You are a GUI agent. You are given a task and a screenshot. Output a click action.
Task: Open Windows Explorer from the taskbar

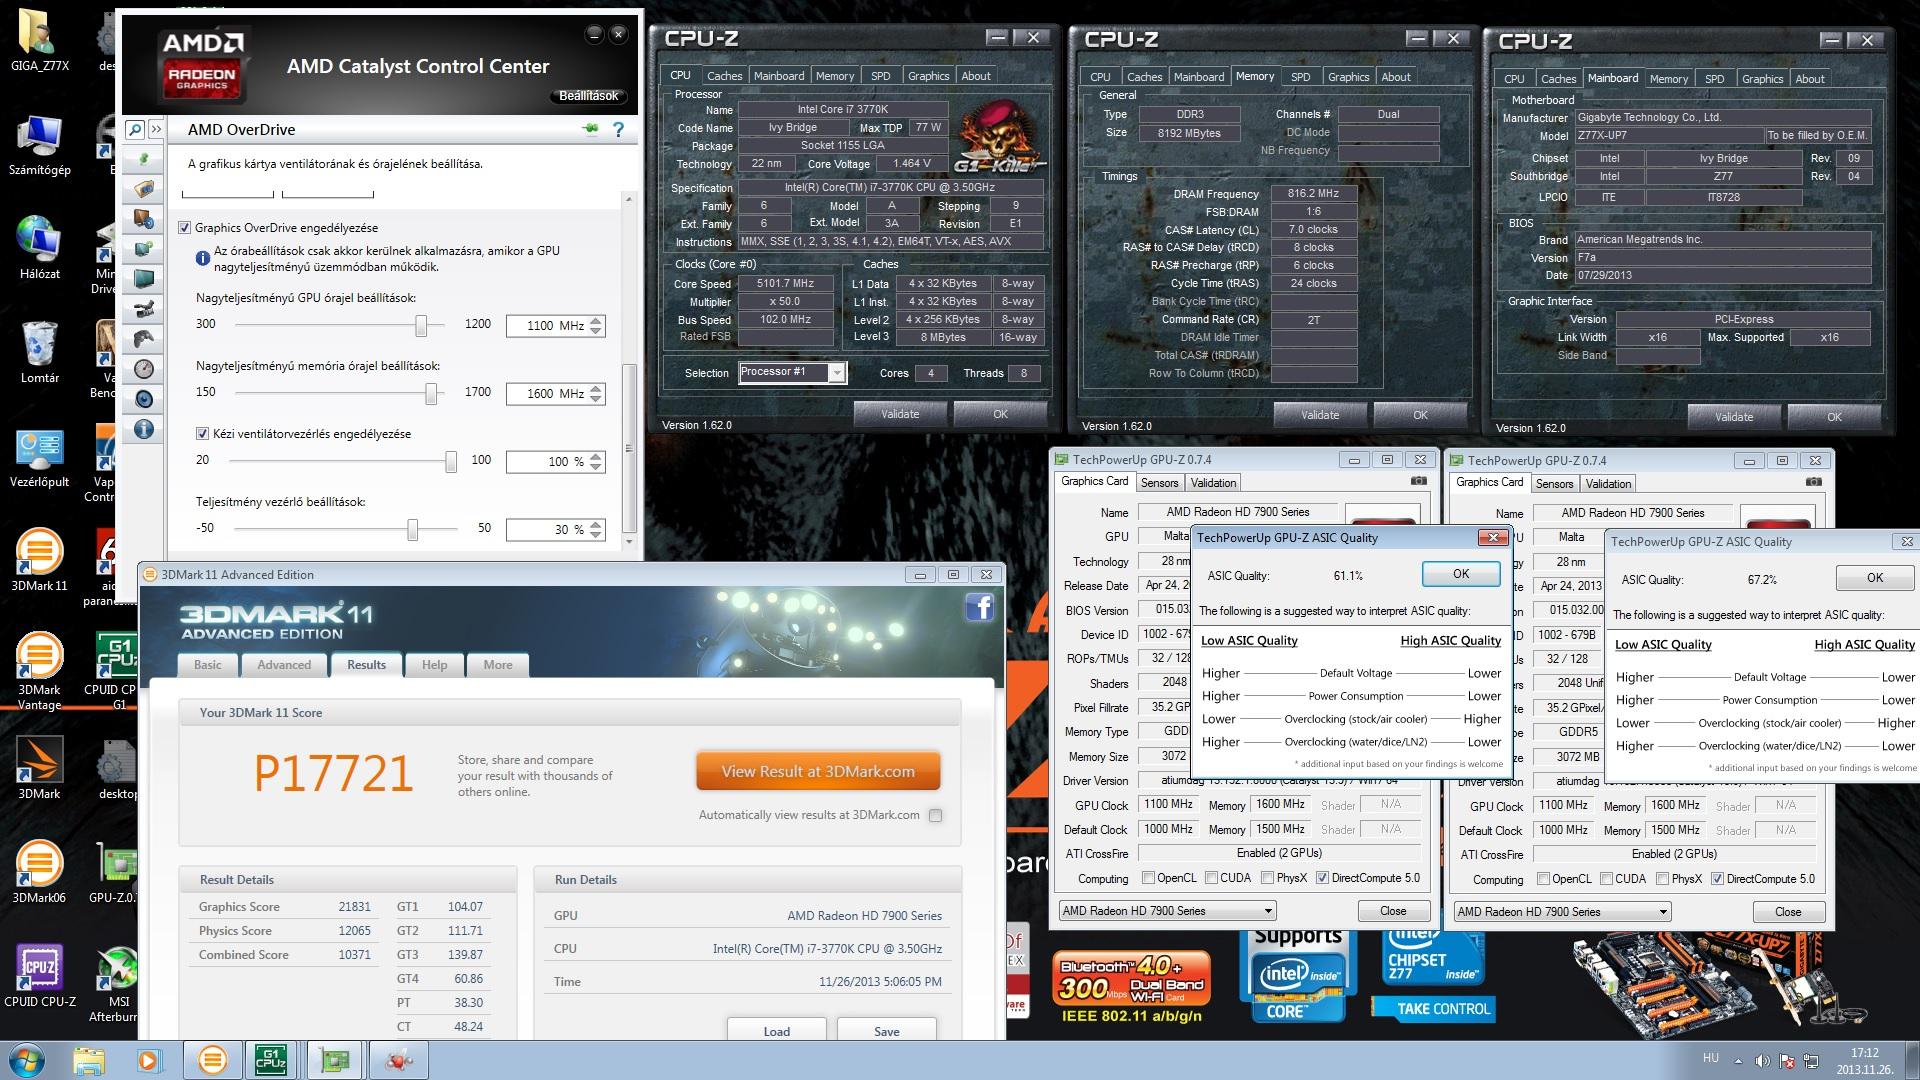click(88, 1060)
